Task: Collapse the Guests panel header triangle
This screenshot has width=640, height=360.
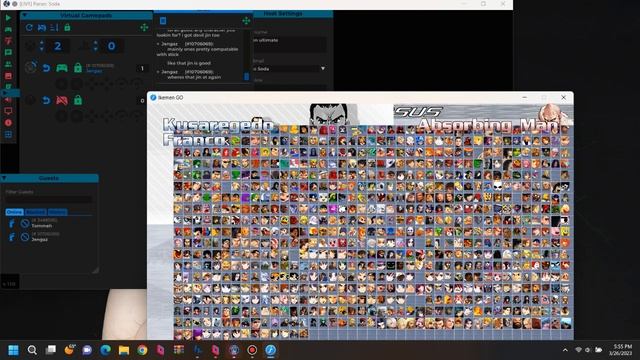Action: pyautogui.click(x=4, y=178)
